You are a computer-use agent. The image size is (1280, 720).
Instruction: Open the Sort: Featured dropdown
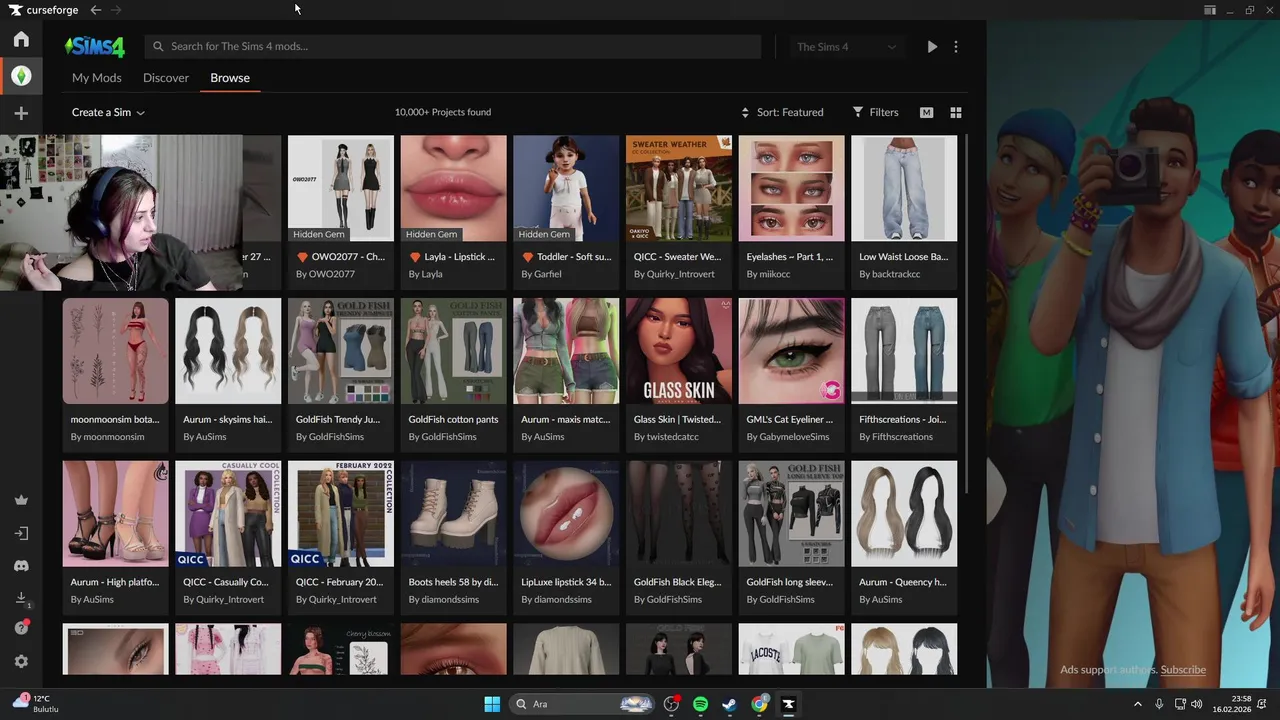(x=782, y=112)
